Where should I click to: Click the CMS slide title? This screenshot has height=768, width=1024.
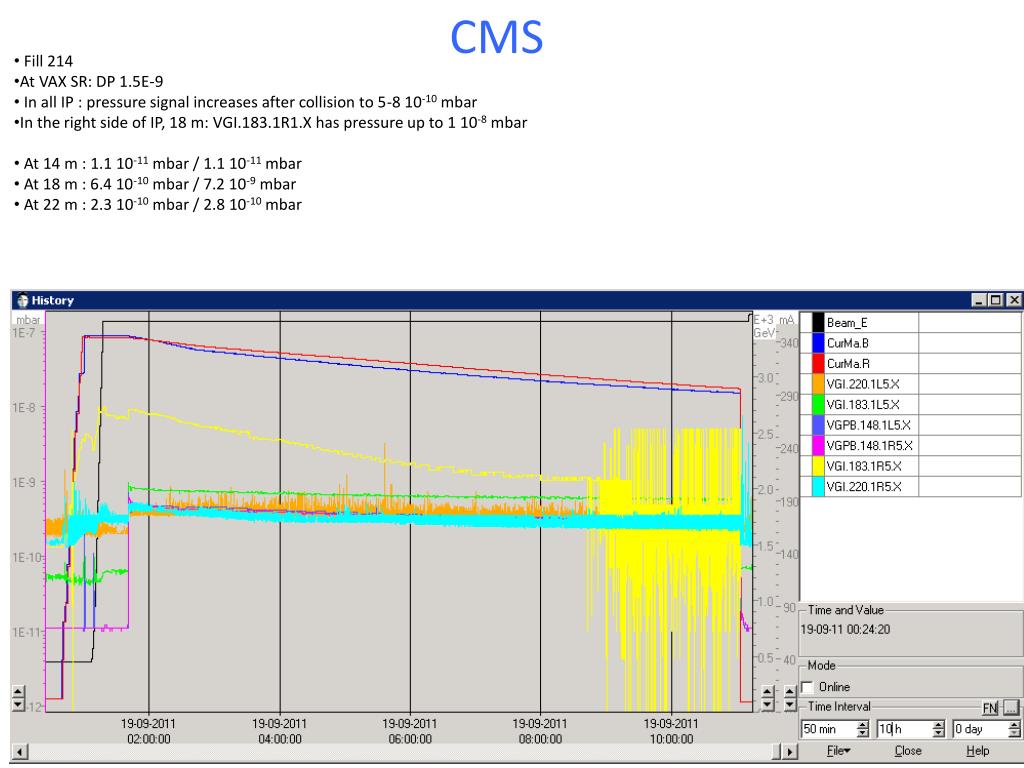click(x=496, y=37)
